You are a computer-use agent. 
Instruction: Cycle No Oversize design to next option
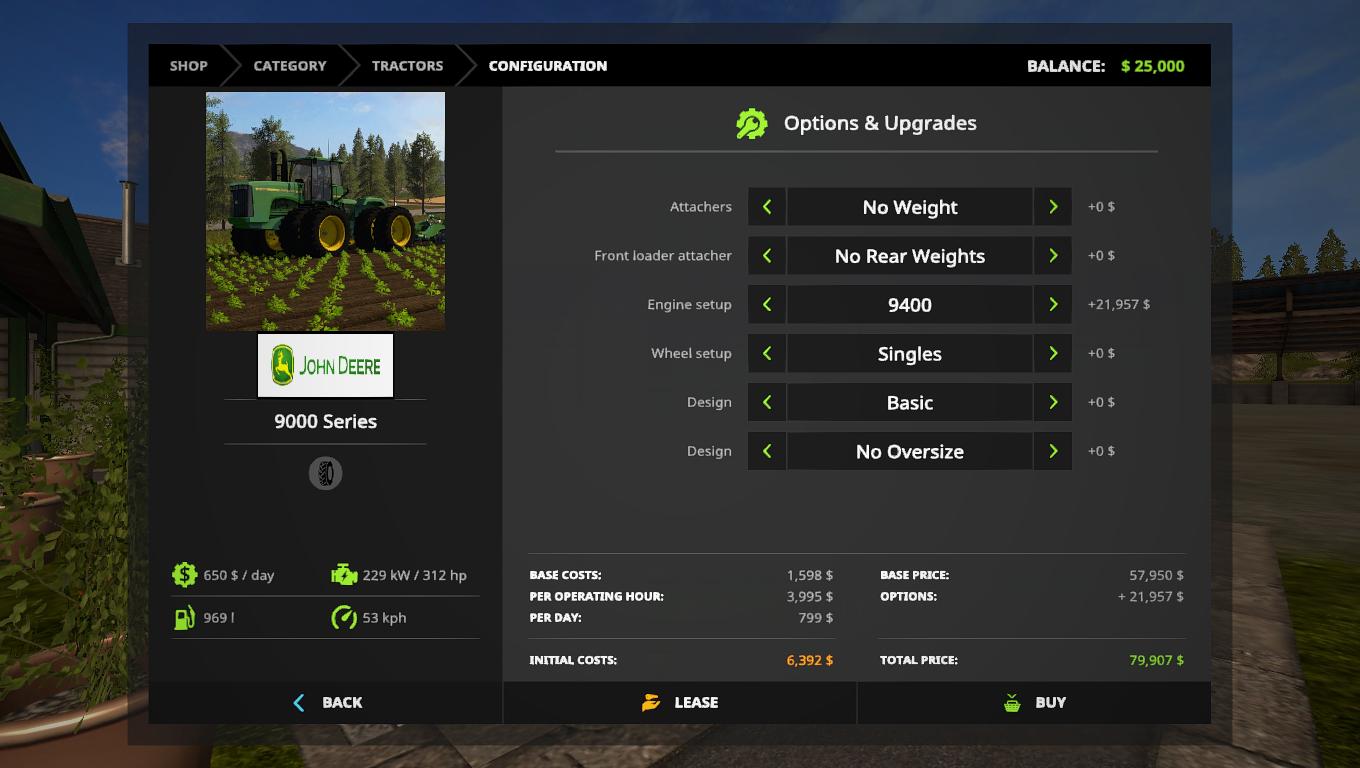coord(1053,452)
